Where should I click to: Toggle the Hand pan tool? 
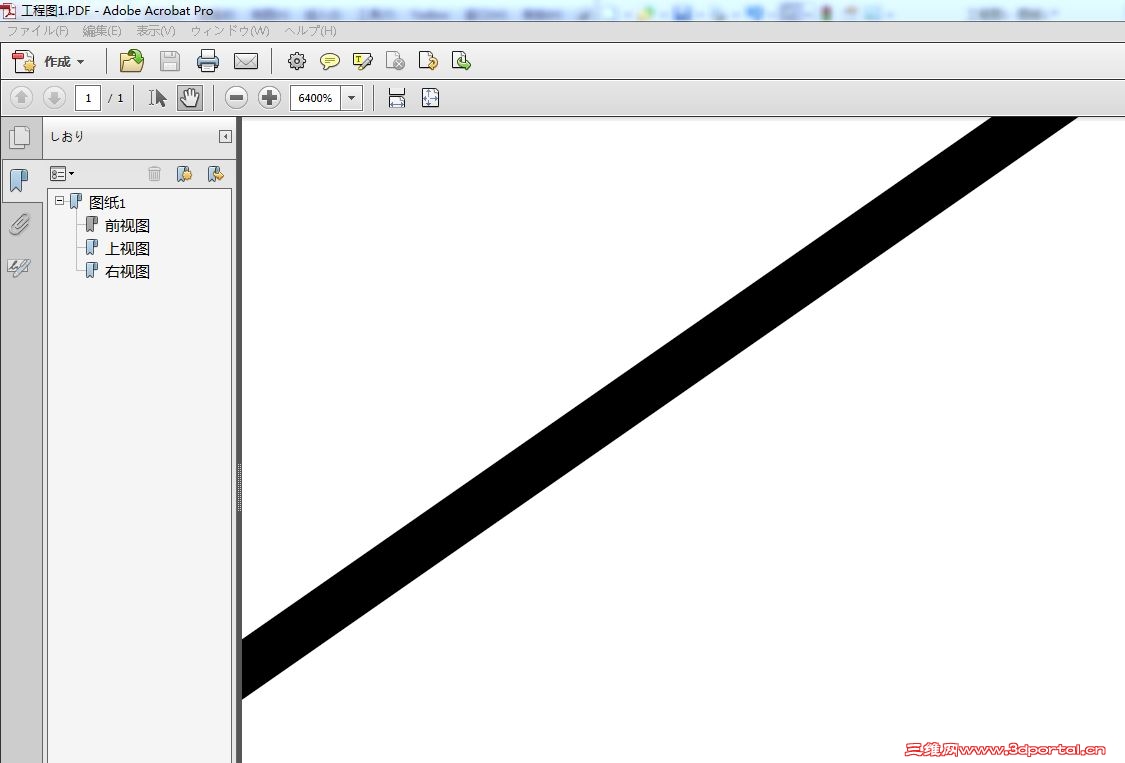[190, 98]
